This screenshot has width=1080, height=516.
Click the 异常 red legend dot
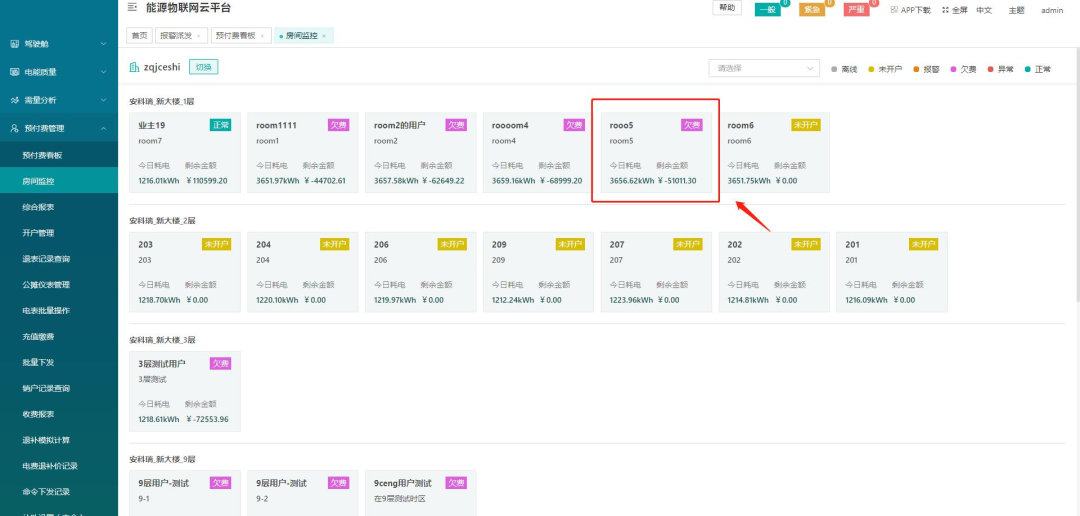[990, 69]
